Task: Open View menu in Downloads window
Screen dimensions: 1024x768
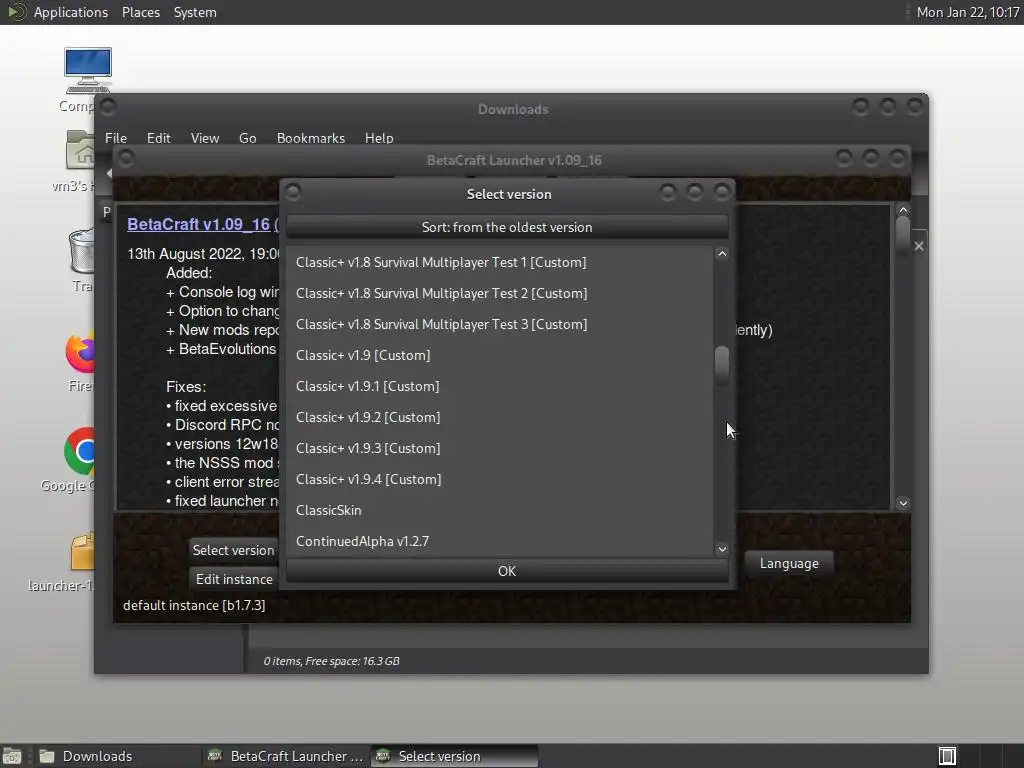Action: pos(205,138)
